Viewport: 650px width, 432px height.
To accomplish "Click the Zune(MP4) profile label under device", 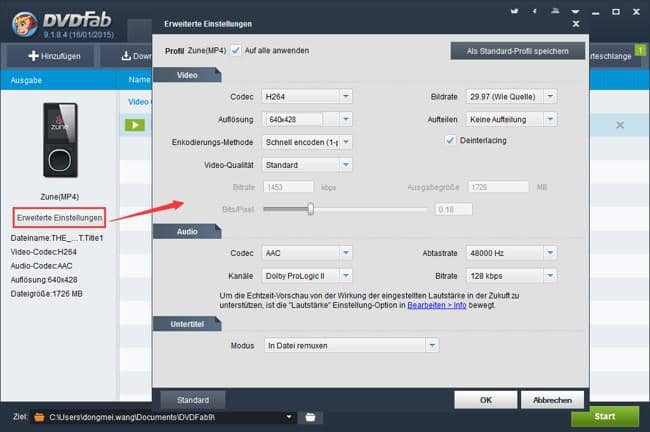I will point(60,197).
